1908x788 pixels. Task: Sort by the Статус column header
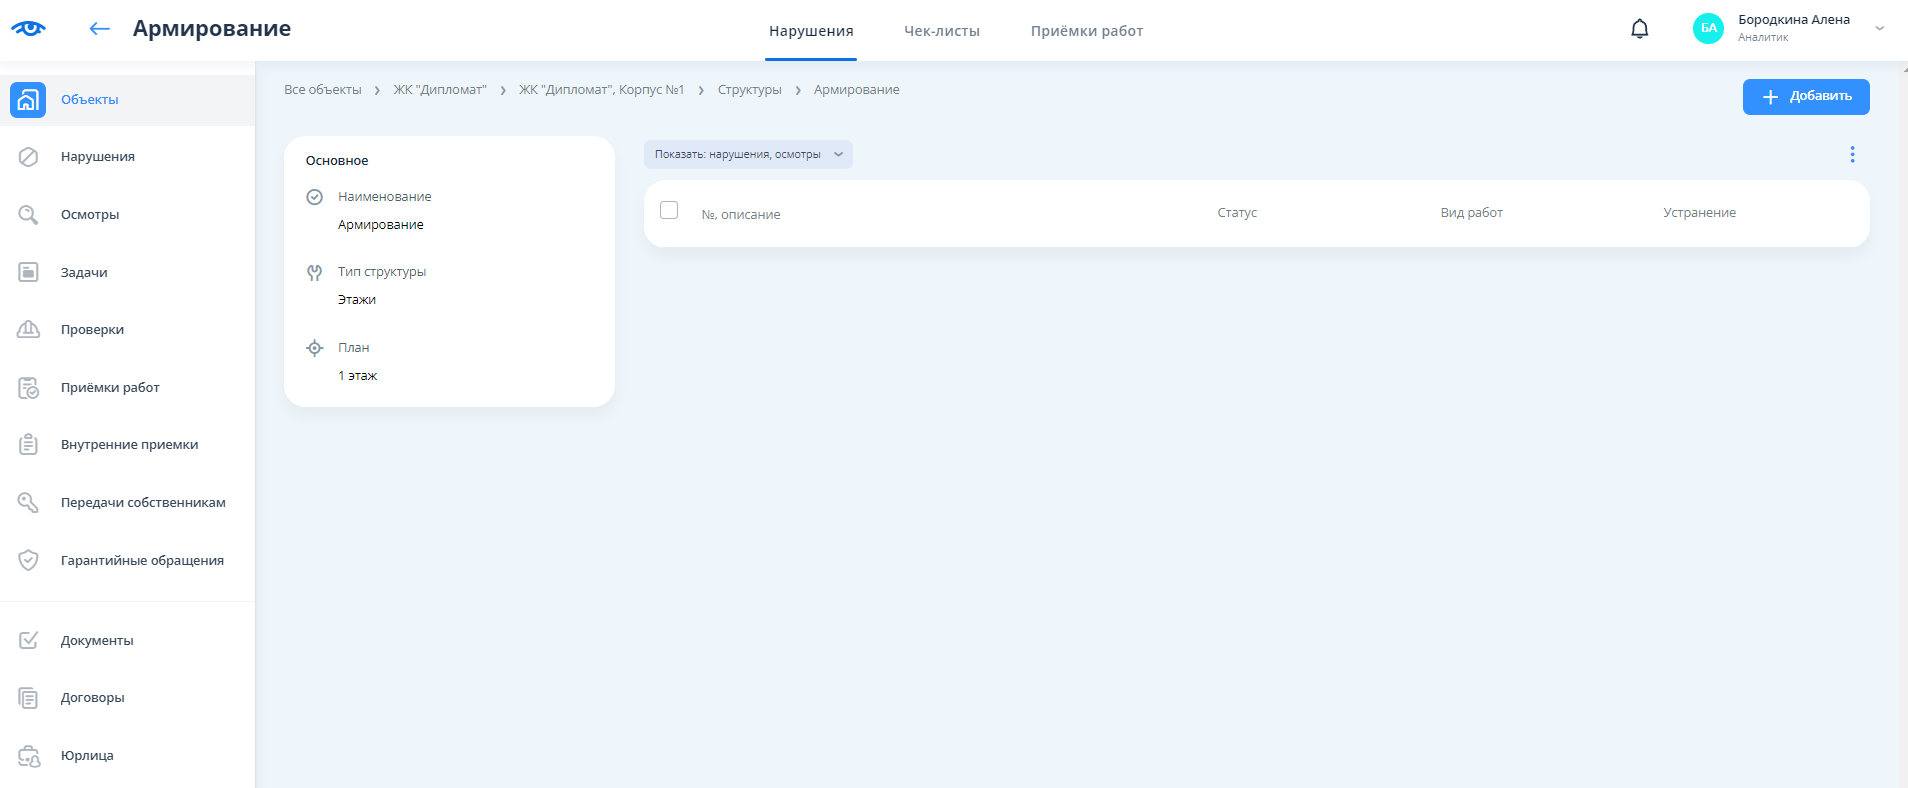click(1237, 213)
